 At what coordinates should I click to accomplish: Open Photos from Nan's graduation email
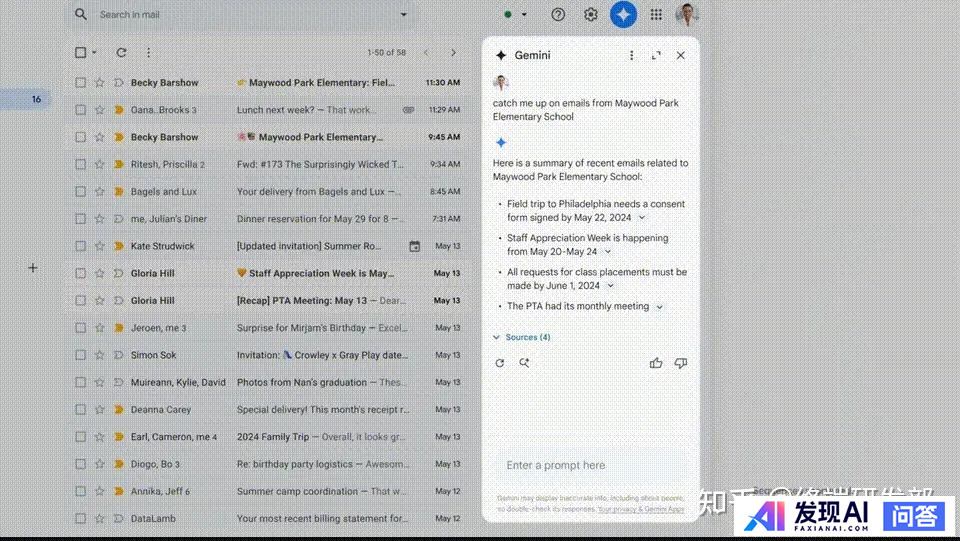[267, 382]
